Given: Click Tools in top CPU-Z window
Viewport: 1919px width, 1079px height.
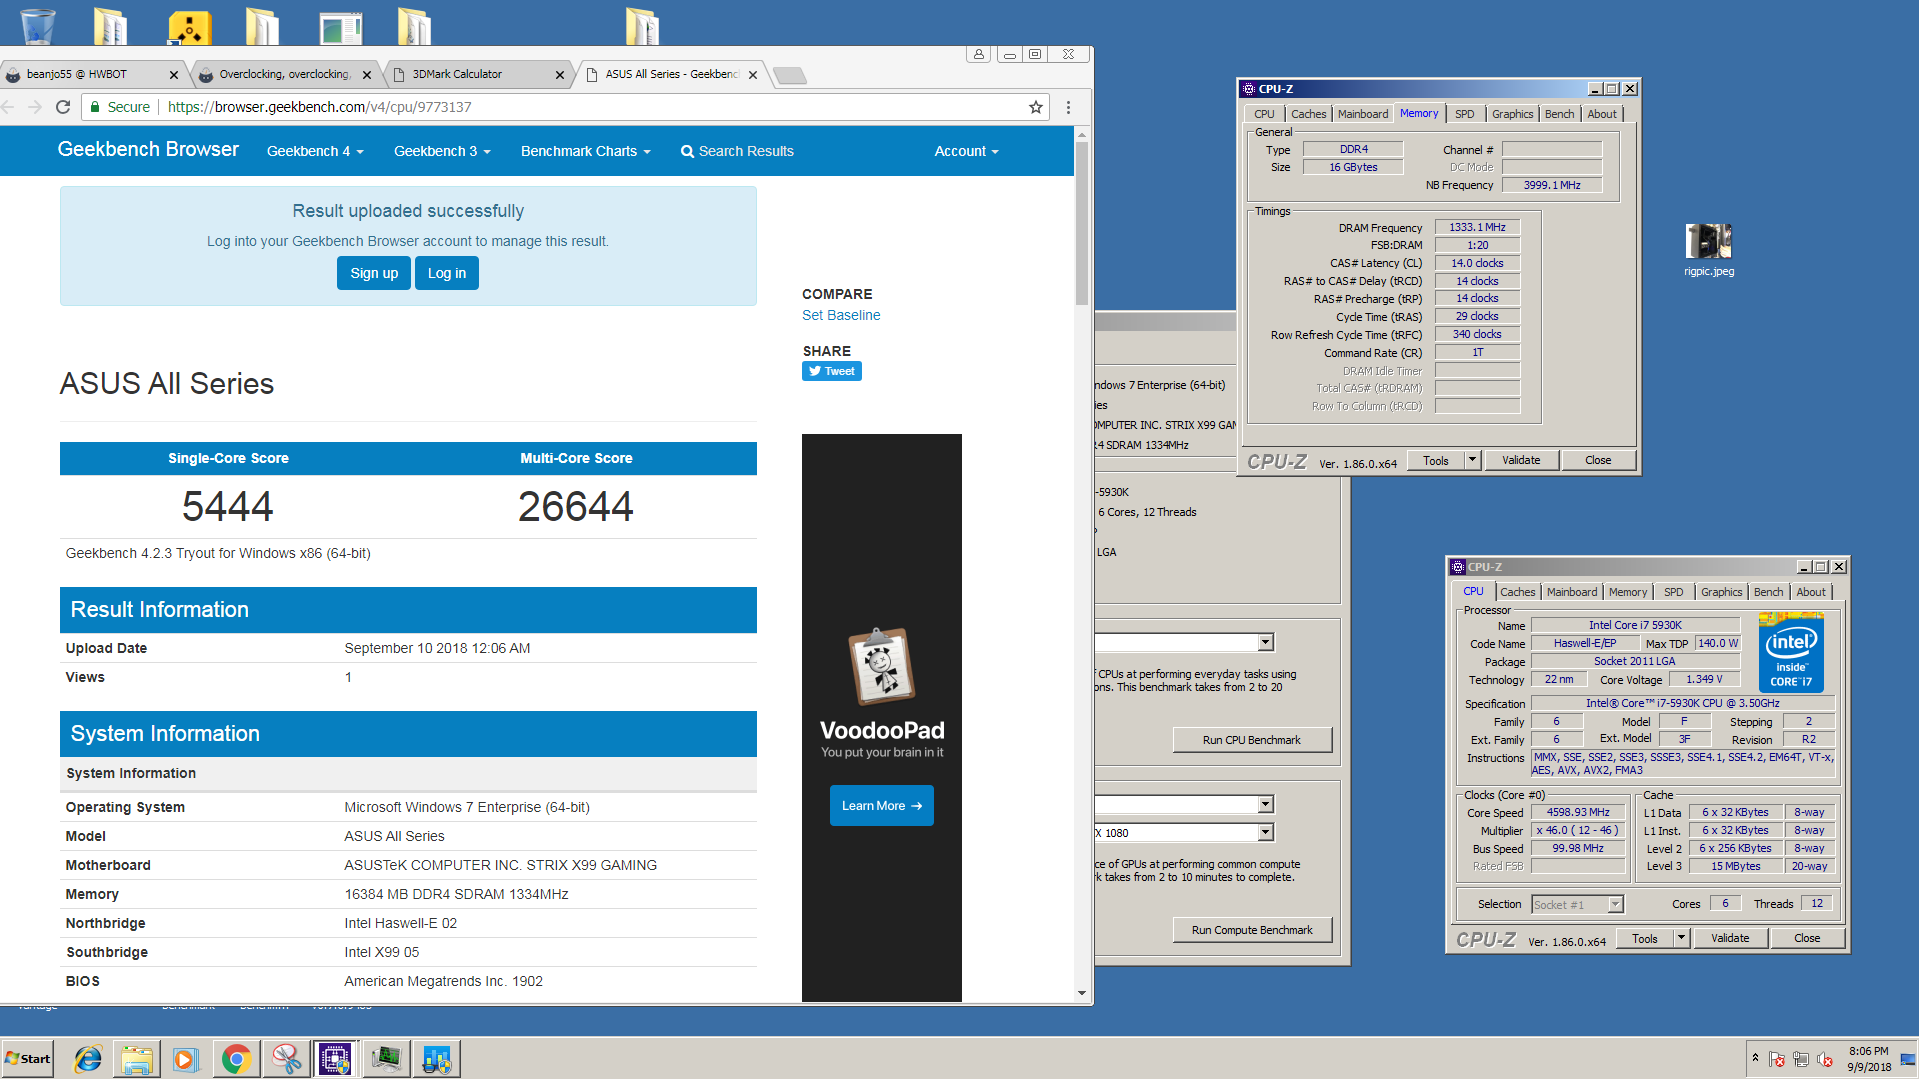Looking at the screenshot, I should (x=1436, y=460).
